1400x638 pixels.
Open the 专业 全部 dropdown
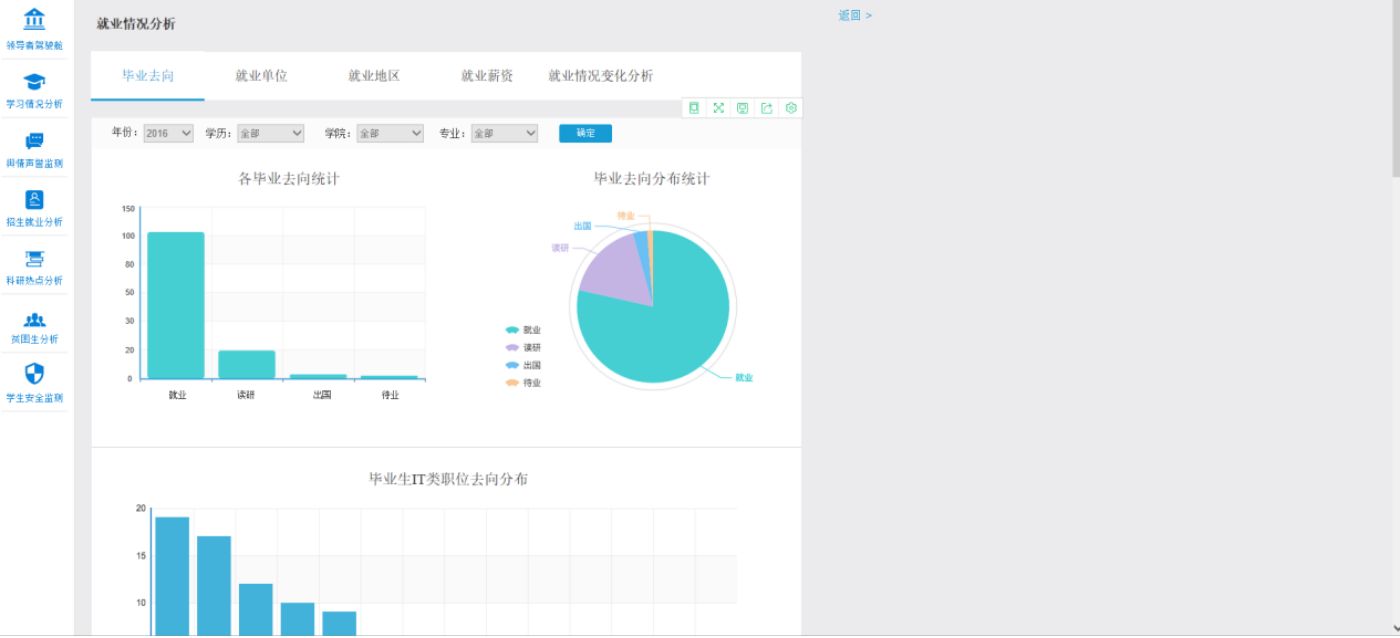click(505, 133)
